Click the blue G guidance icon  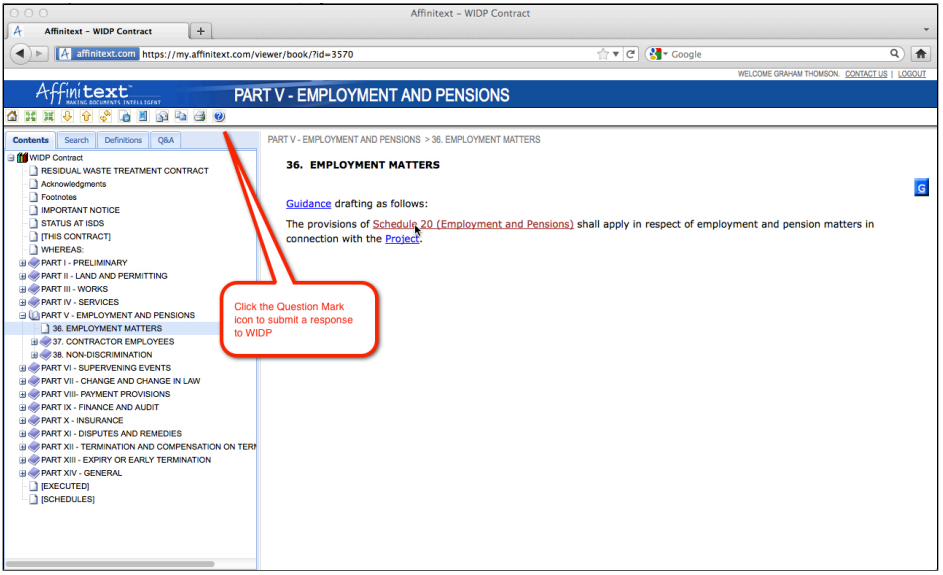[x=922, y=188]
